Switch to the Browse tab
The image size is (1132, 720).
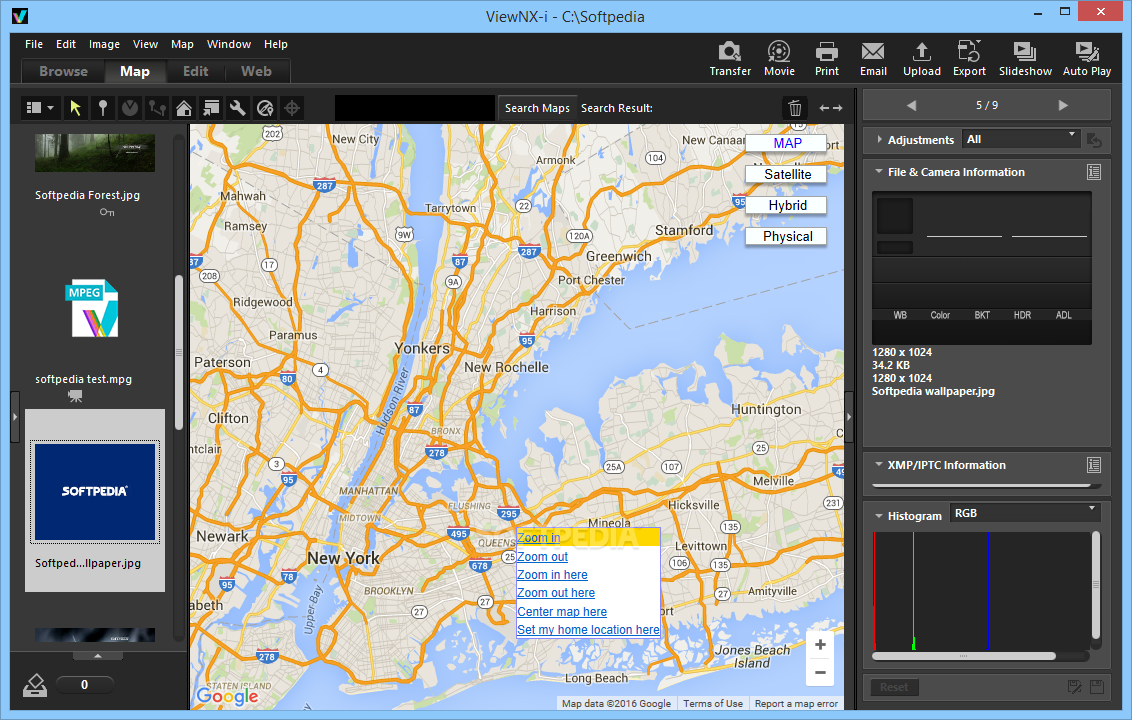tap(64, 71)
